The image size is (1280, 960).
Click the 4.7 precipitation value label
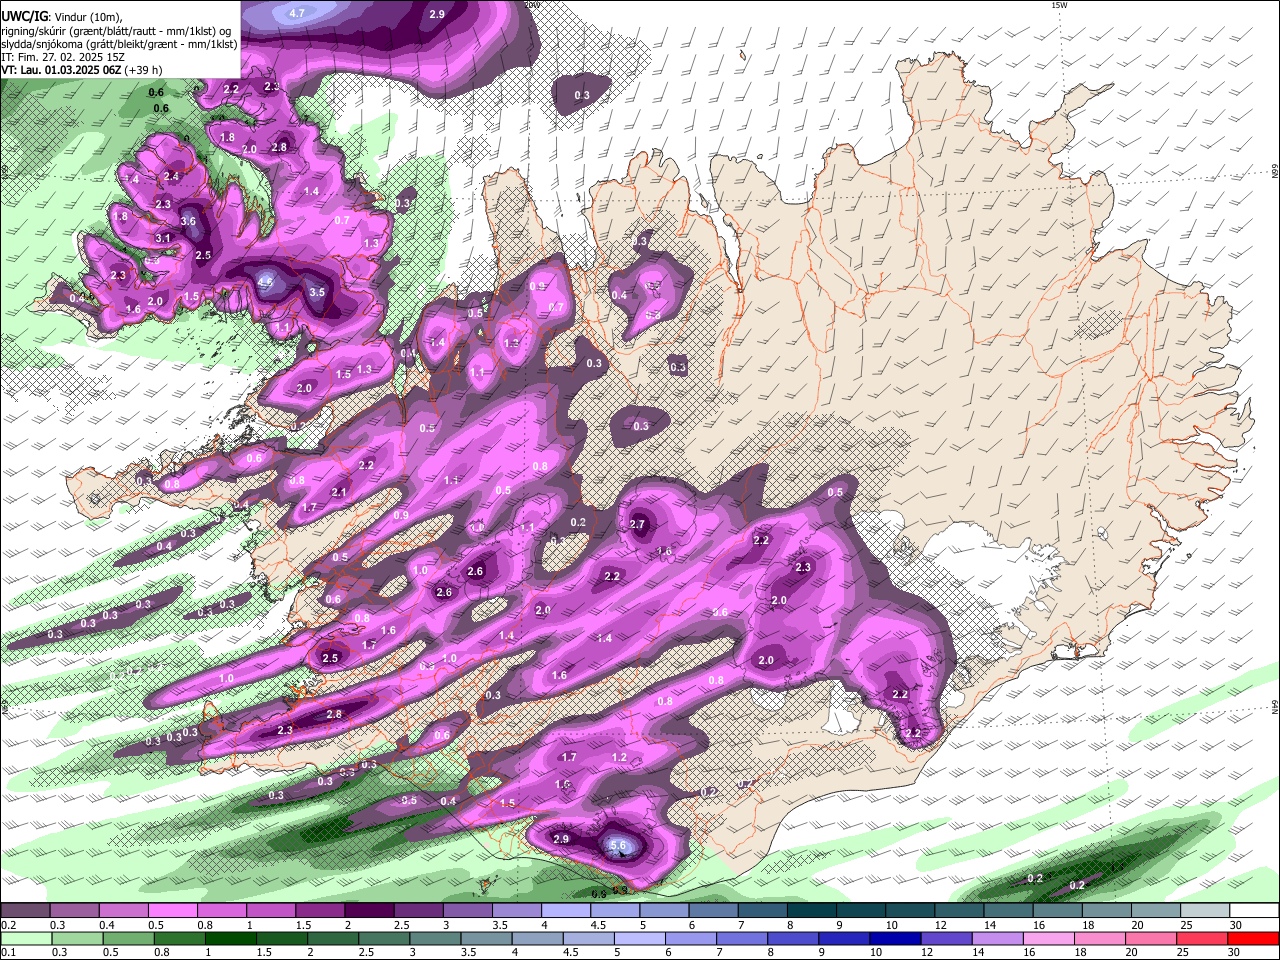click(x=297, y=13)
